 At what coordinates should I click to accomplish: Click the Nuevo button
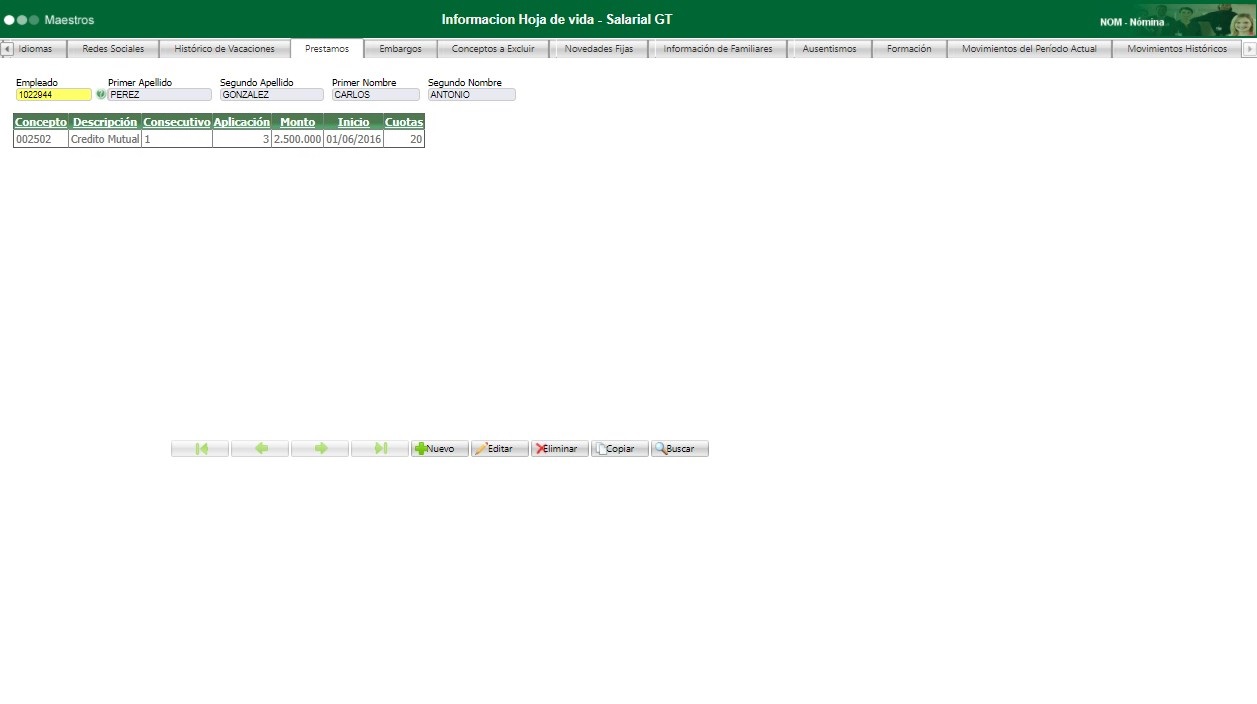point(440,449)
